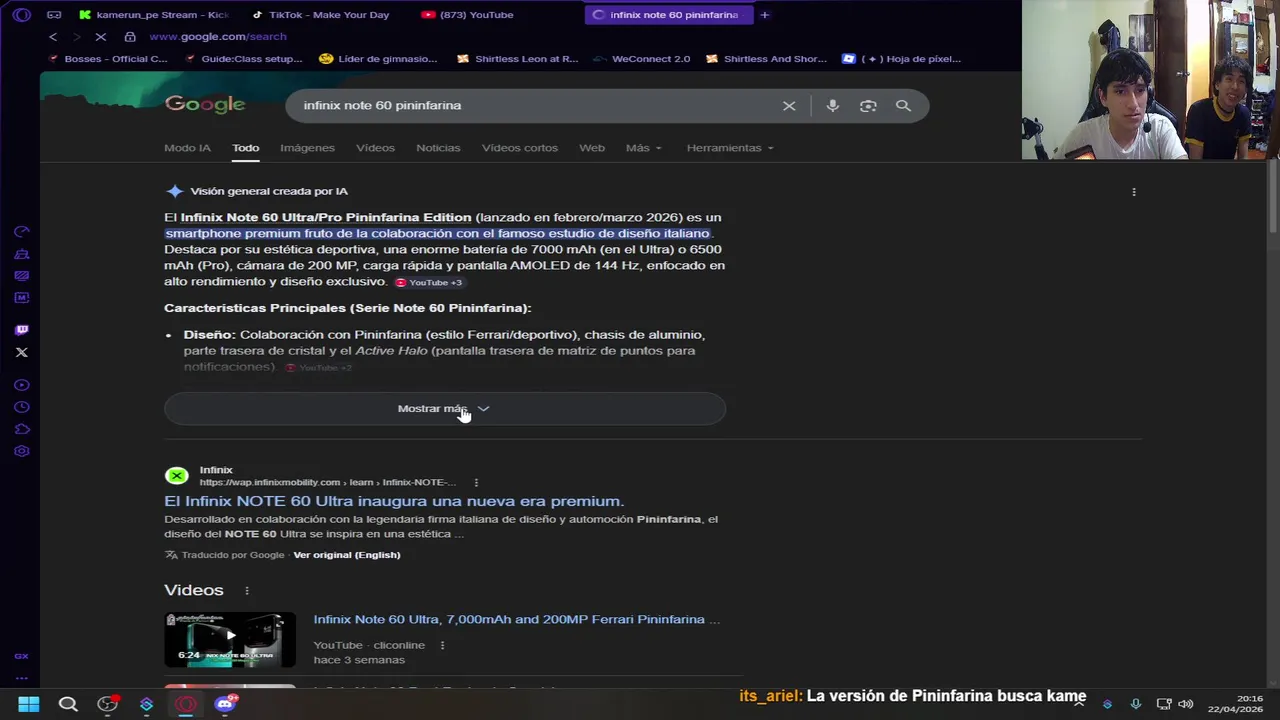Open Twitch in the Opera sidebar
Image resolution: width=1280 pixels, height=720 pixels.
pos(22,329)
